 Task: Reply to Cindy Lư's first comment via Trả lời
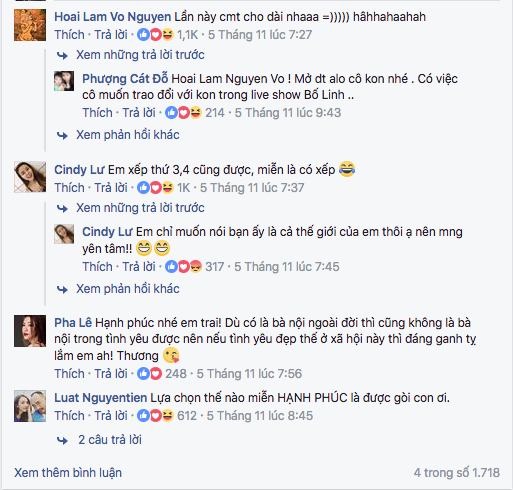pos(111,188)
